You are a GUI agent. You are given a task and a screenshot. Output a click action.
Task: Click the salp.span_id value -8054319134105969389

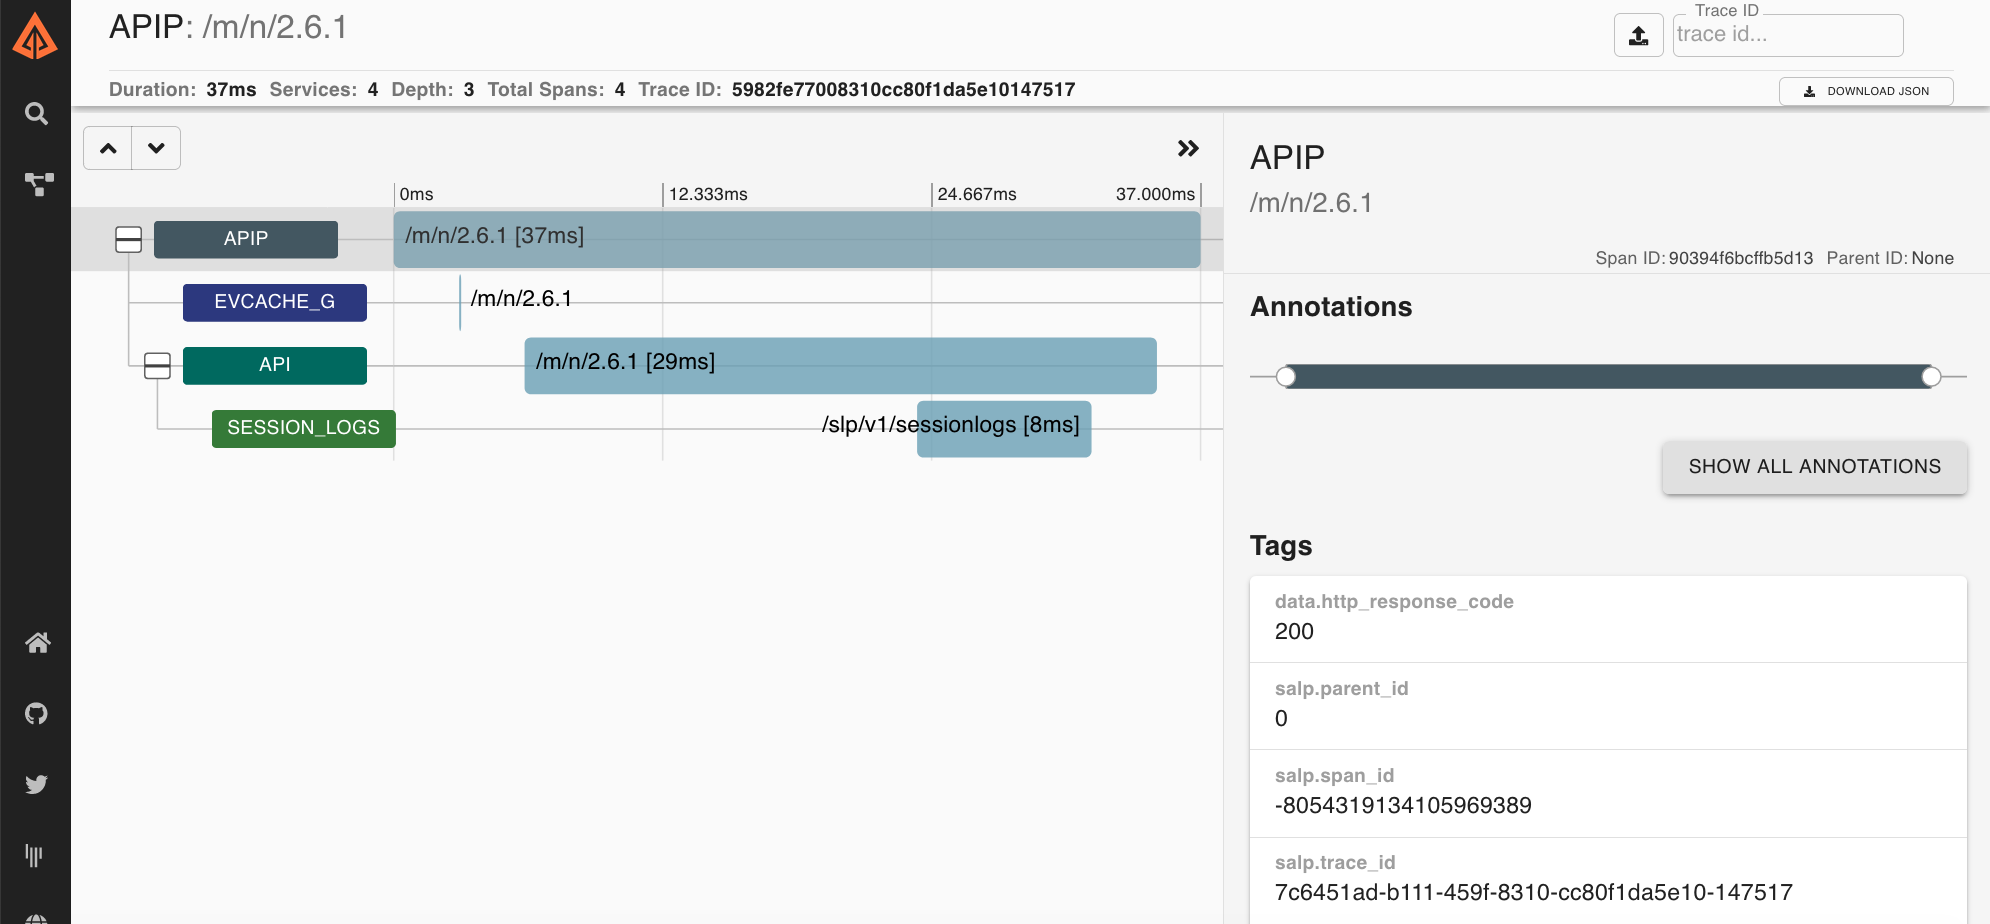tap(1403, 806)
